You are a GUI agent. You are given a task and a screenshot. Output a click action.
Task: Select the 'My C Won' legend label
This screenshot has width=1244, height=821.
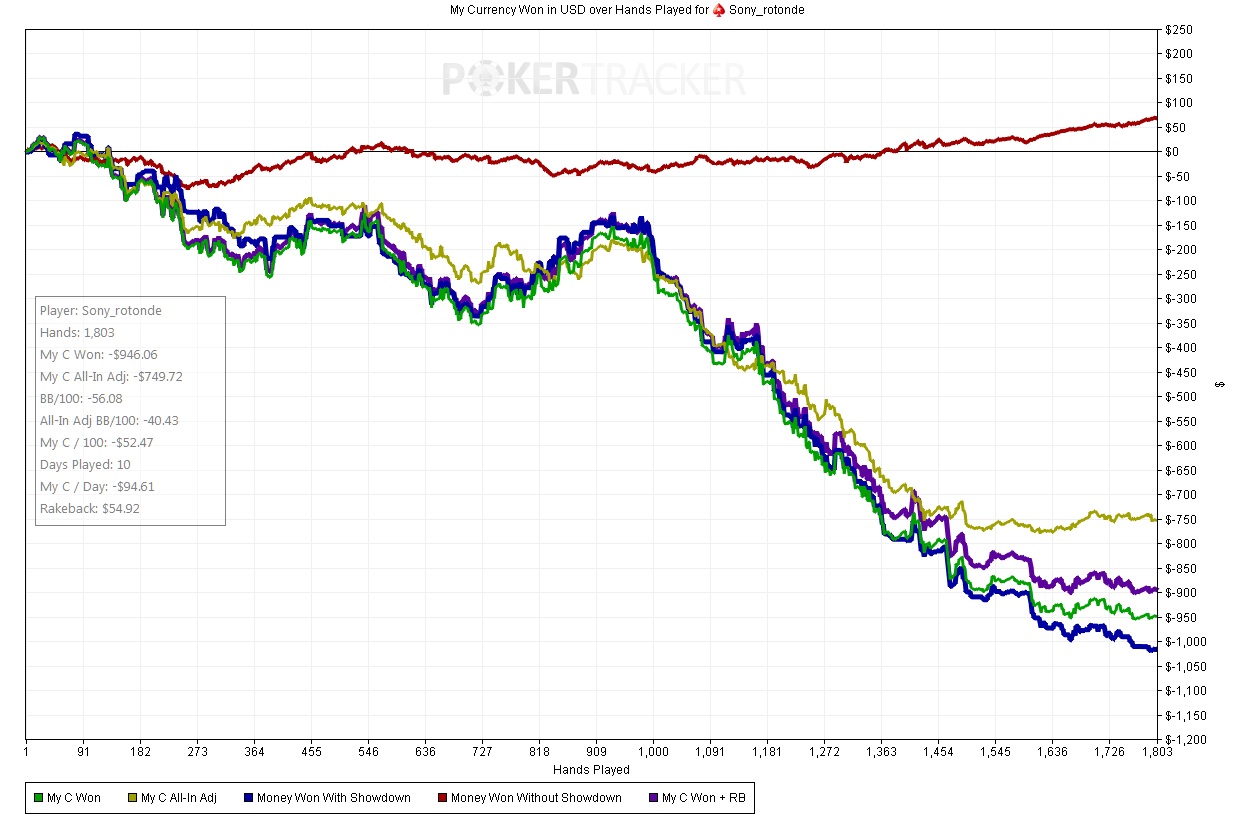point(74,798)
